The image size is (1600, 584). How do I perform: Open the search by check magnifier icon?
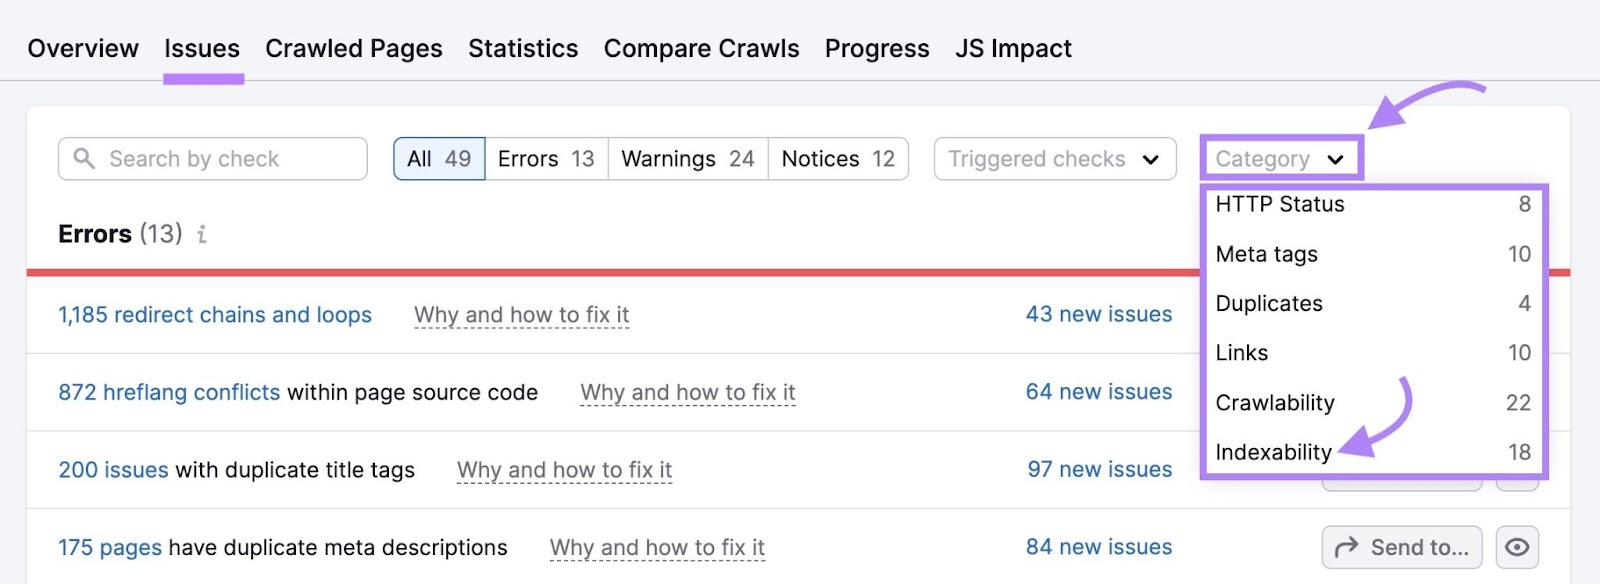click(x=86, y=158)
